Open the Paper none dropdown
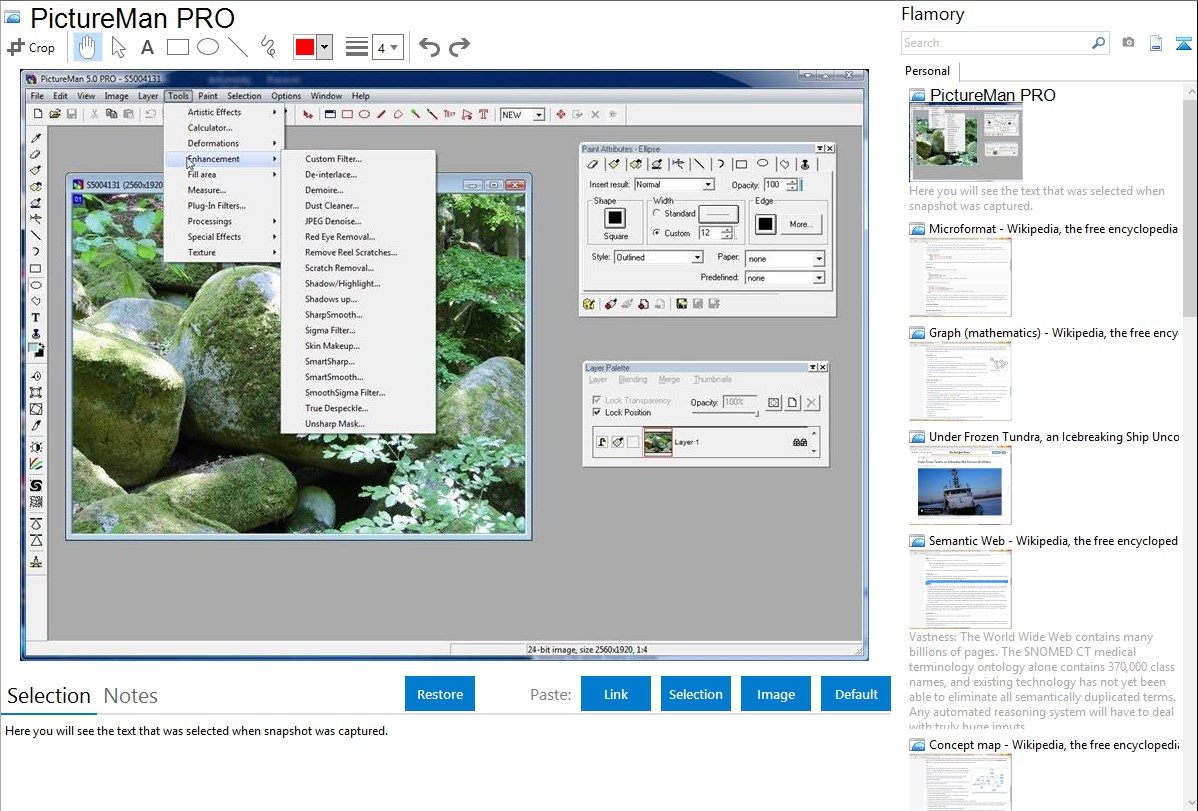The image size is (1198, 811). tap(818, 258)
